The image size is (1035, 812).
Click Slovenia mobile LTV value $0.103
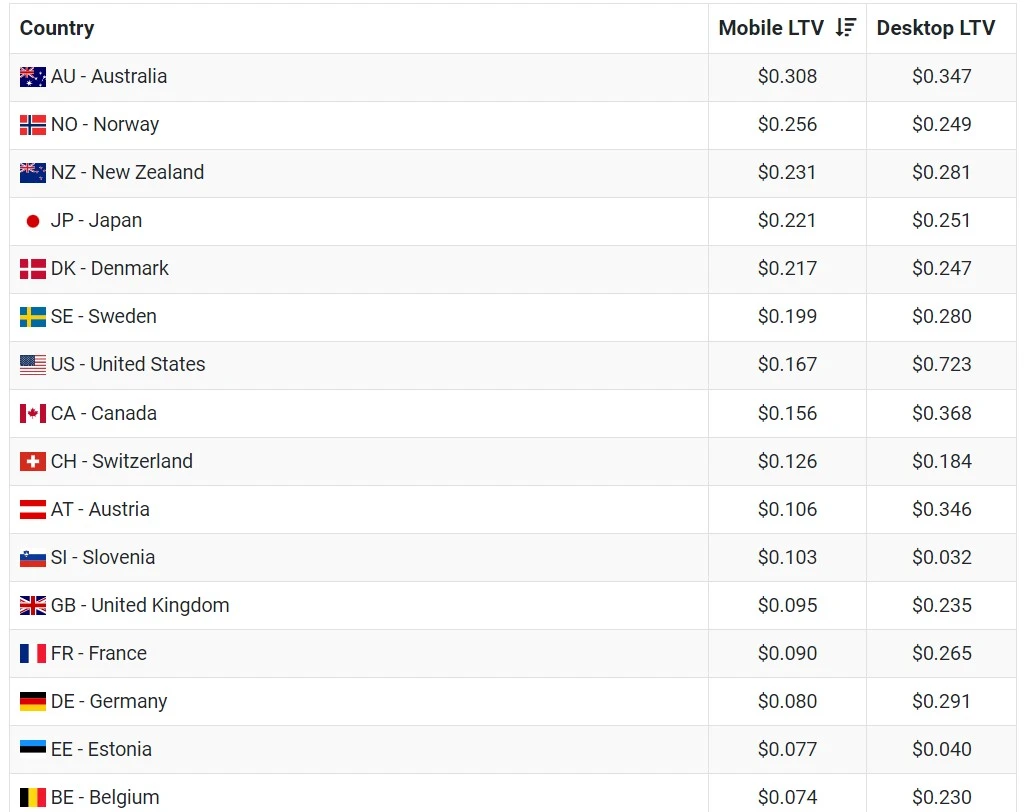click(787, 558)
